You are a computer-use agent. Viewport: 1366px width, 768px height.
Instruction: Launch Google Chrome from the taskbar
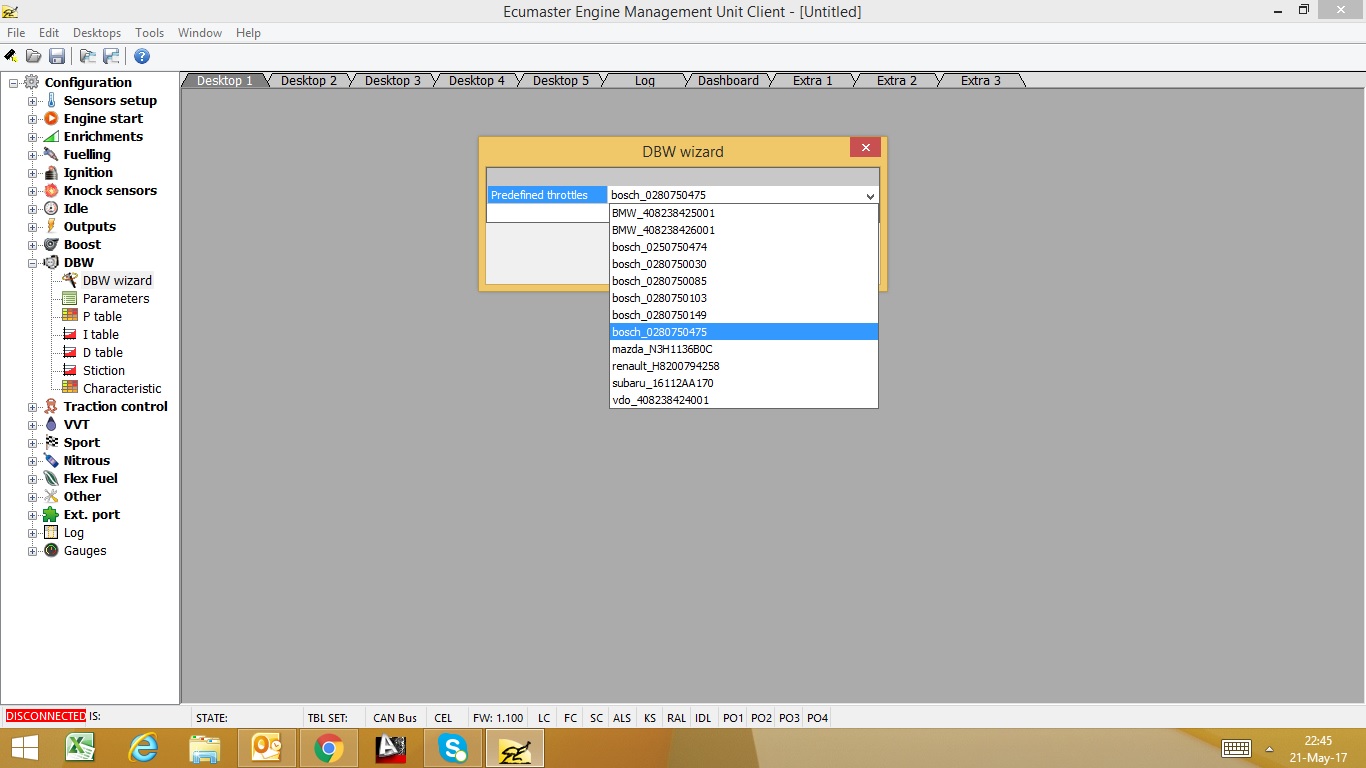pyautogui.click(x=328, y=748)
